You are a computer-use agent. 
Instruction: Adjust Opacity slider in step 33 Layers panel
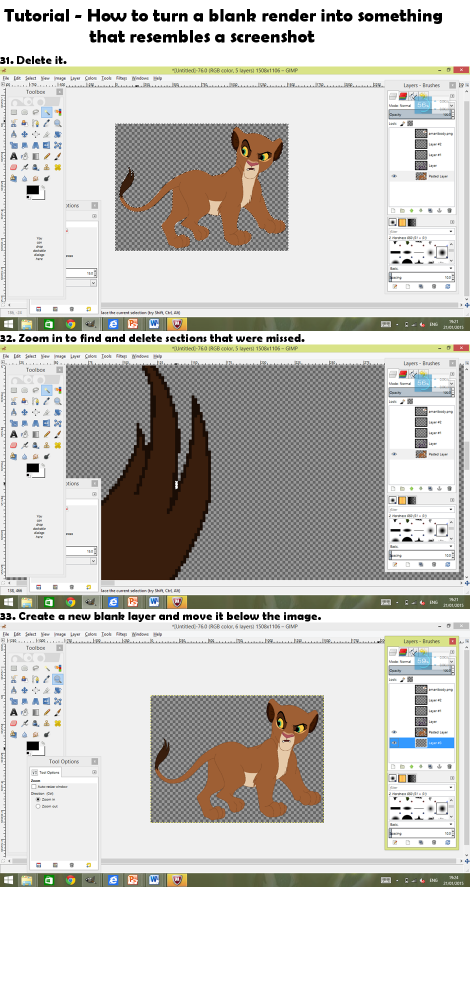422,670
